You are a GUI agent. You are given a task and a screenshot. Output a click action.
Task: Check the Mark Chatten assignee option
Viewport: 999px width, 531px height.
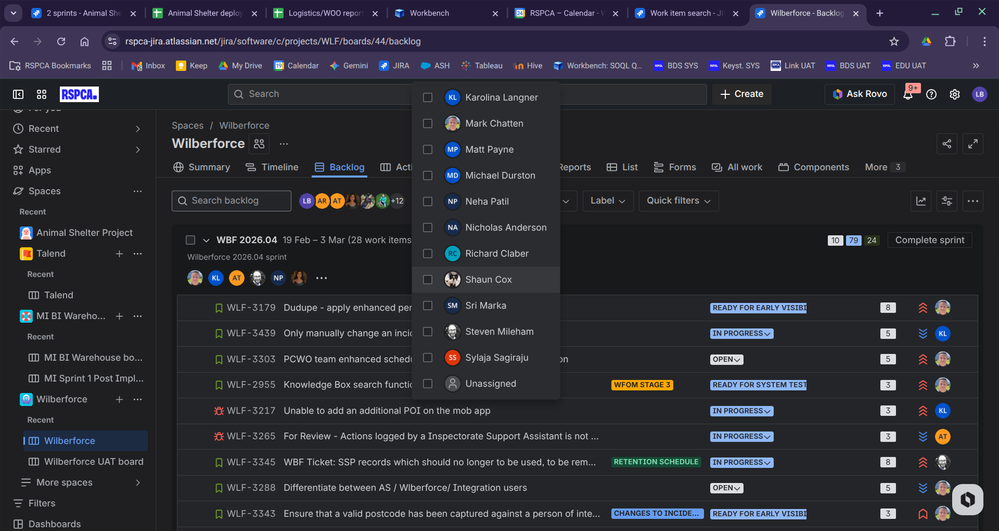[428, 124]
